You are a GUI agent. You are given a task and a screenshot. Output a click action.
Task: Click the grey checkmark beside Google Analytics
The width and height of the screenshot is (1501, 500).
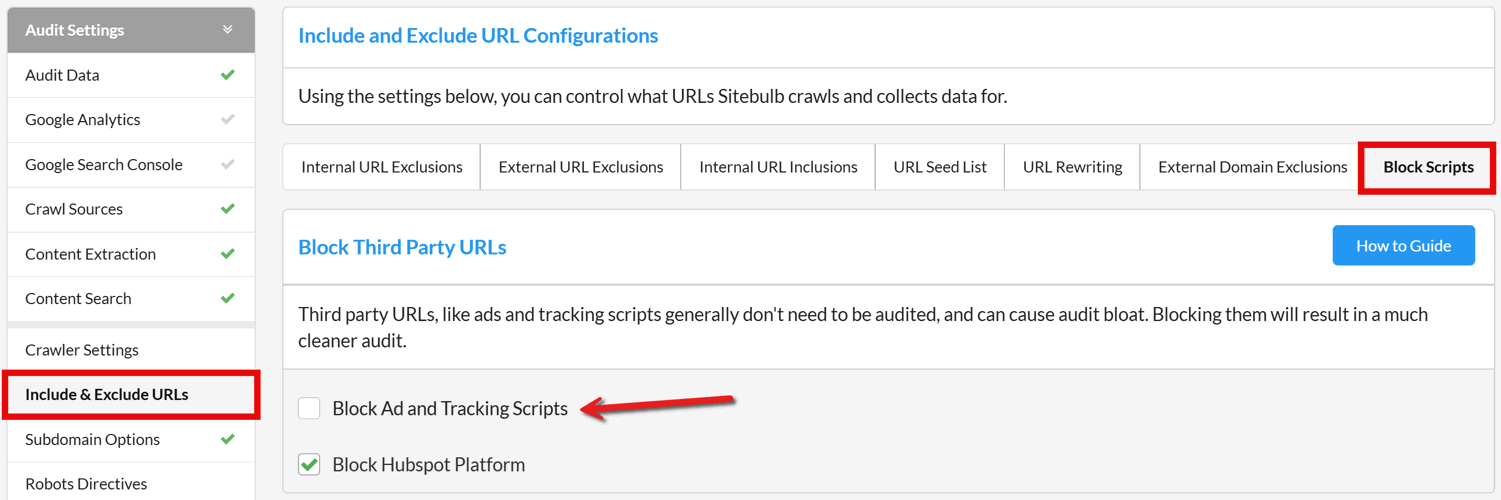(228, 120)
